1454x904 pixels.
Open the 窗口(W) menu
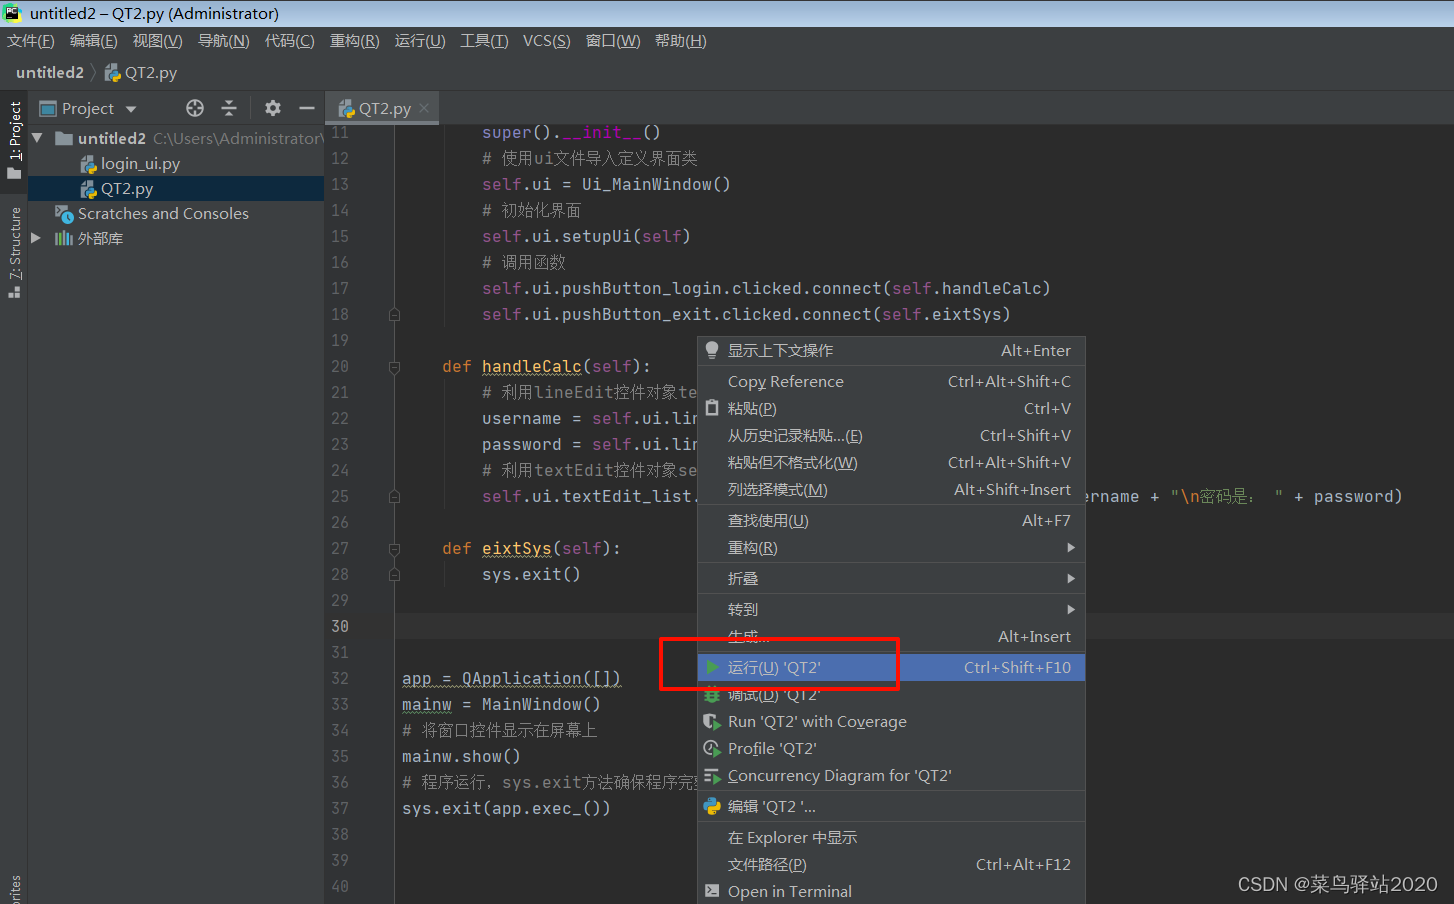pyautogui.click(x=613, y=41)
